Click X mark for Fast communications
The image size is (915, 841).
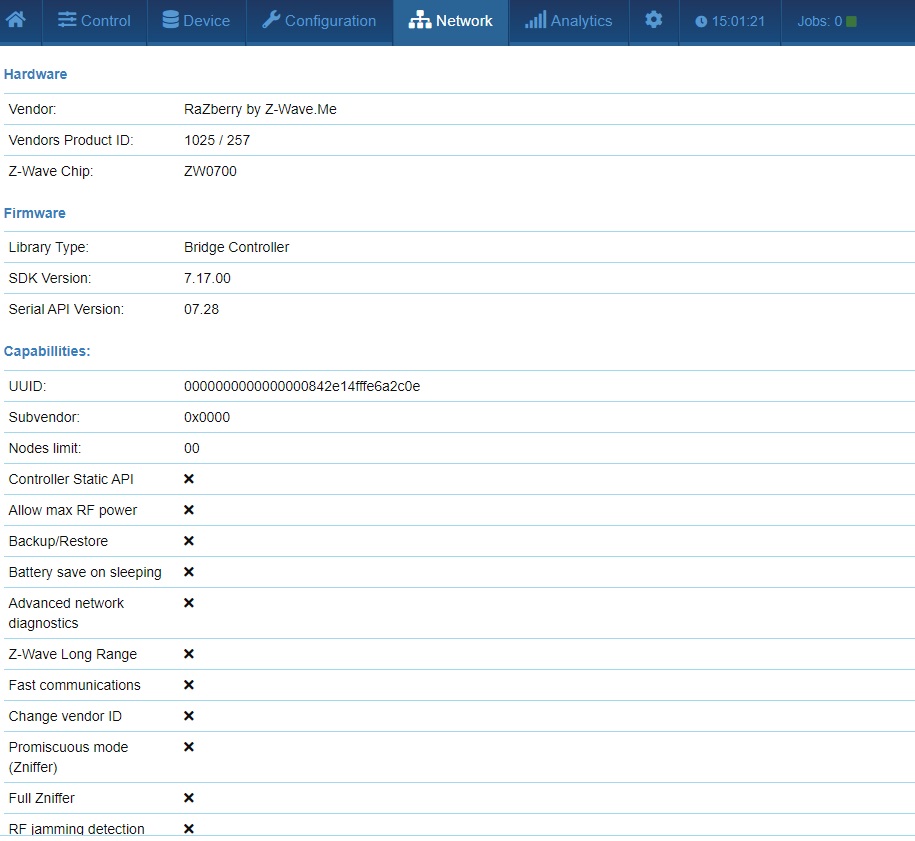click(189, 685)
